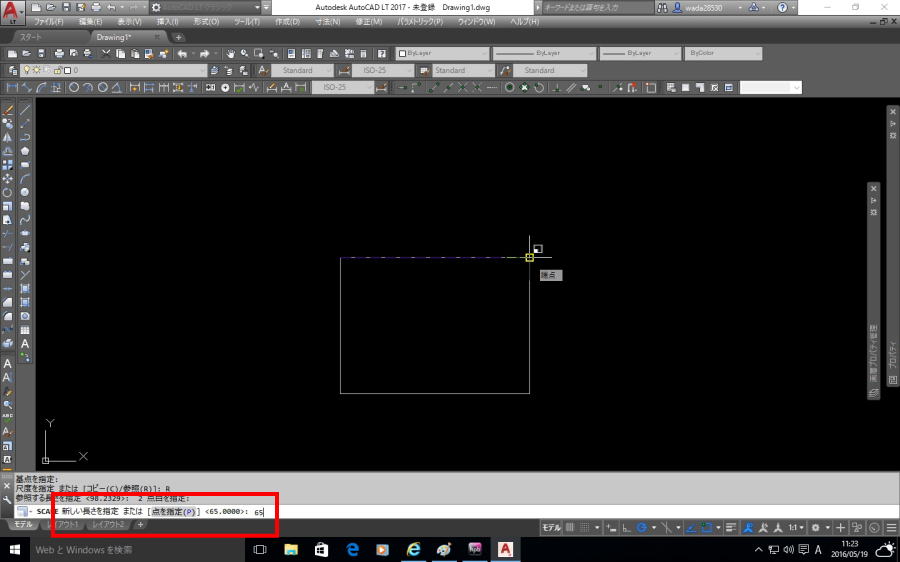This screenshot has width=900, height=562.
Task: Open the Layer Properties Manager icon
Action: tap(13, 70)
